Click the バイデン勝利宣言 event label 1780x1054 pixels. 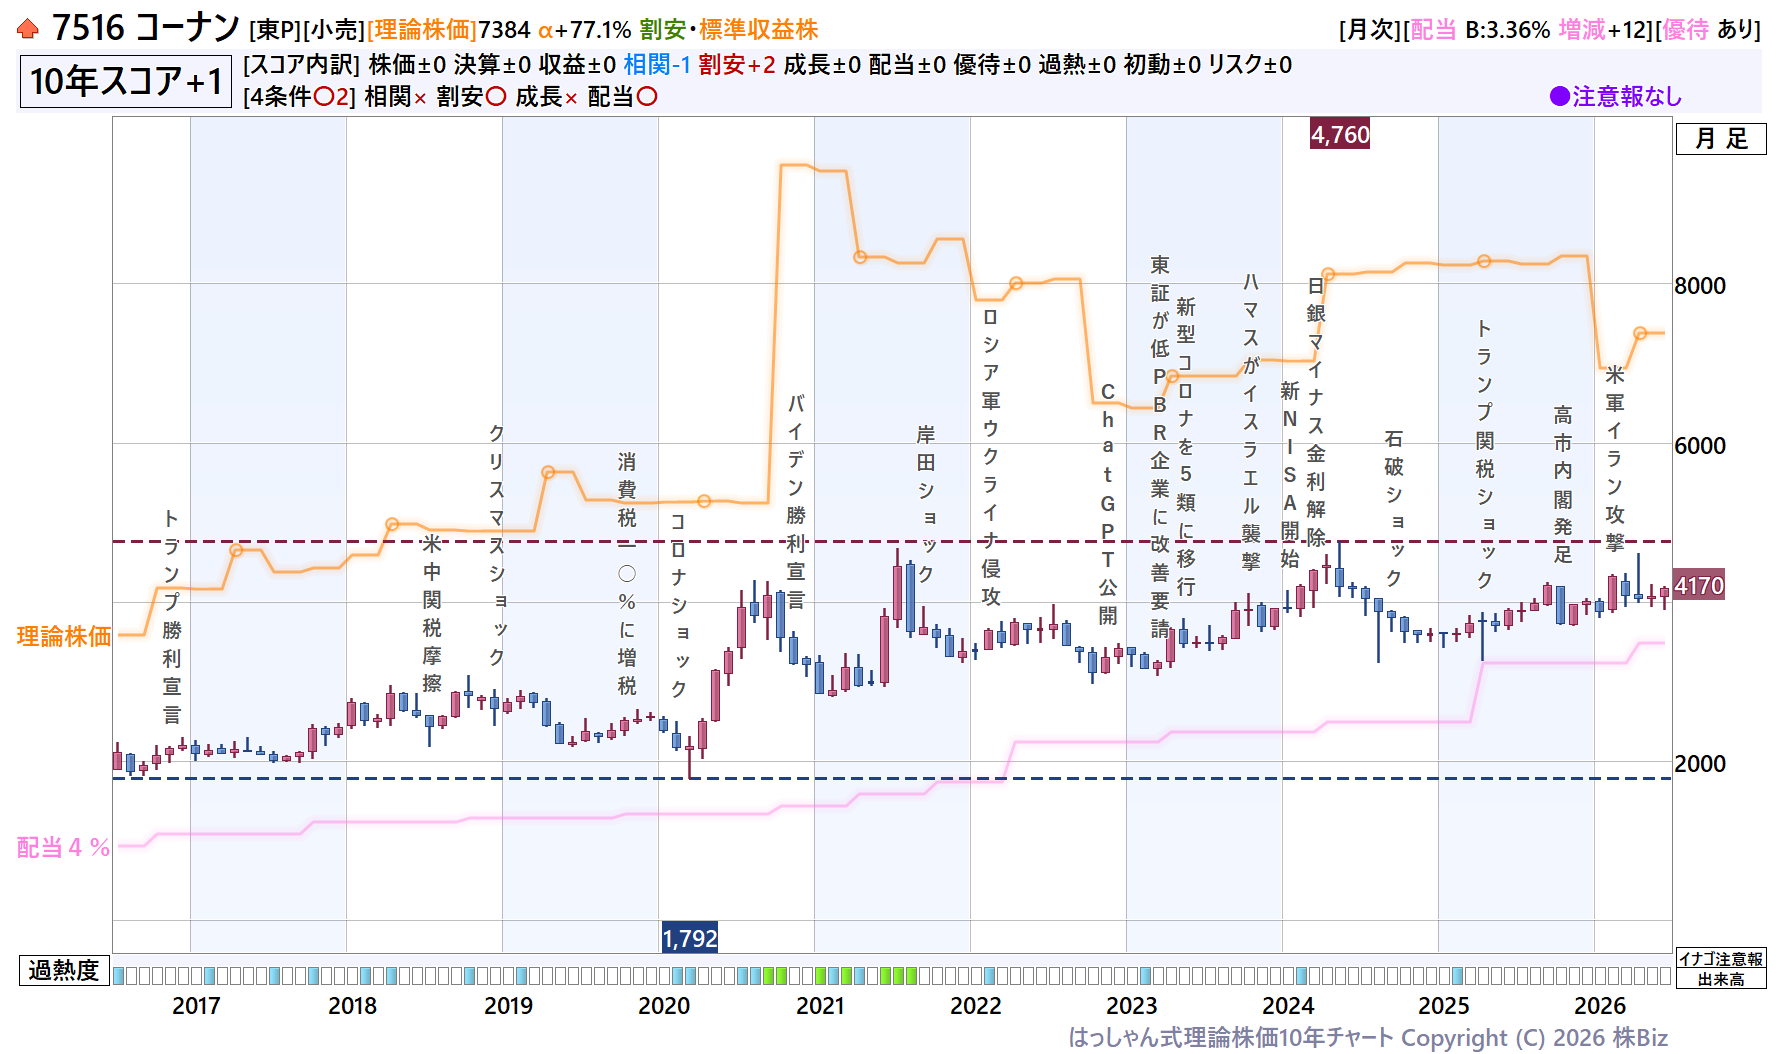click(x=796, y=502)
